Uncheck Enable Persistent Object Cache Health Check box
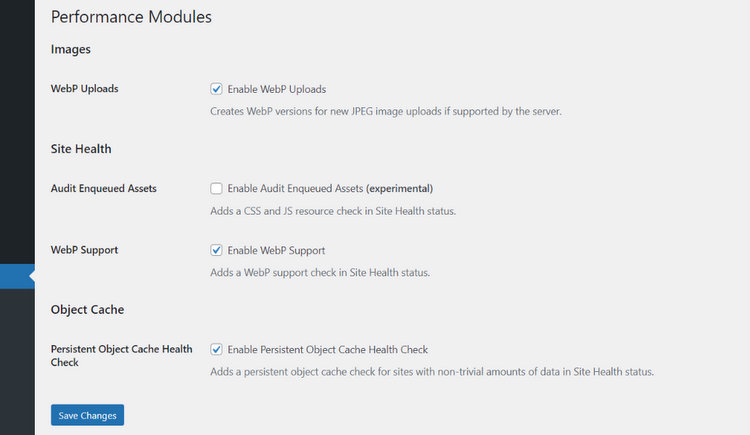The width and height of the screenshot is (750, 435). 216,349
